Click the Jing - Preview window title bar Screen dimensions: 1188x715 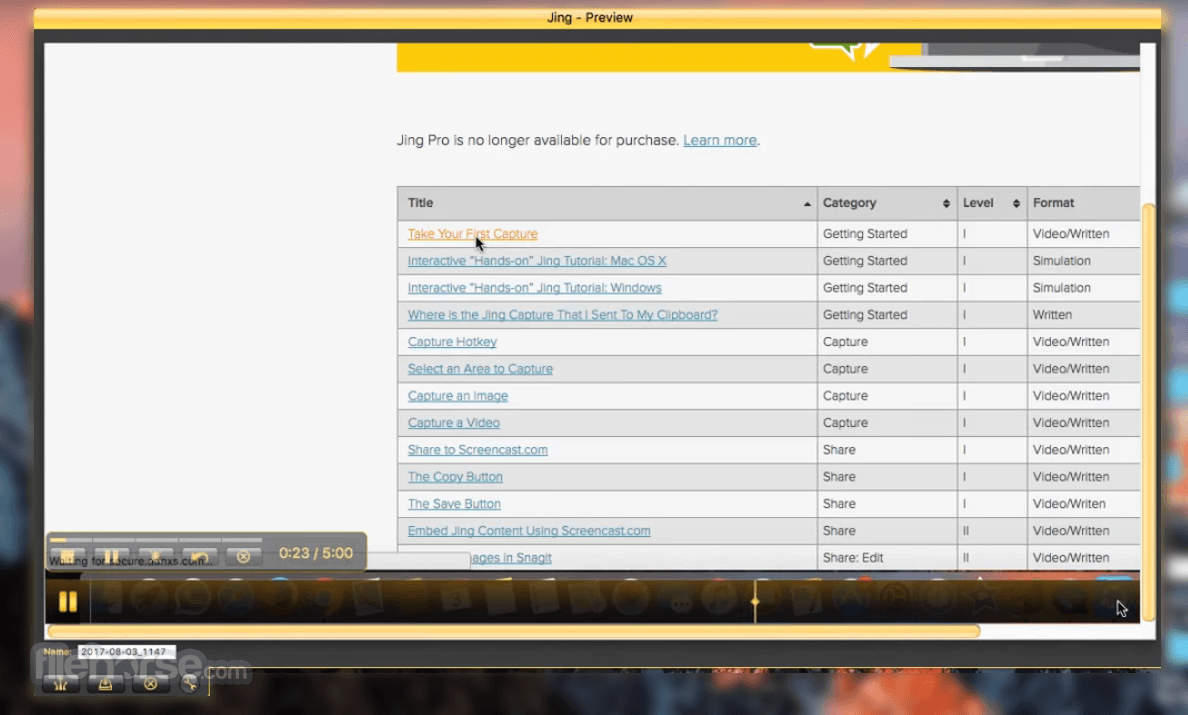pos(597,17)
